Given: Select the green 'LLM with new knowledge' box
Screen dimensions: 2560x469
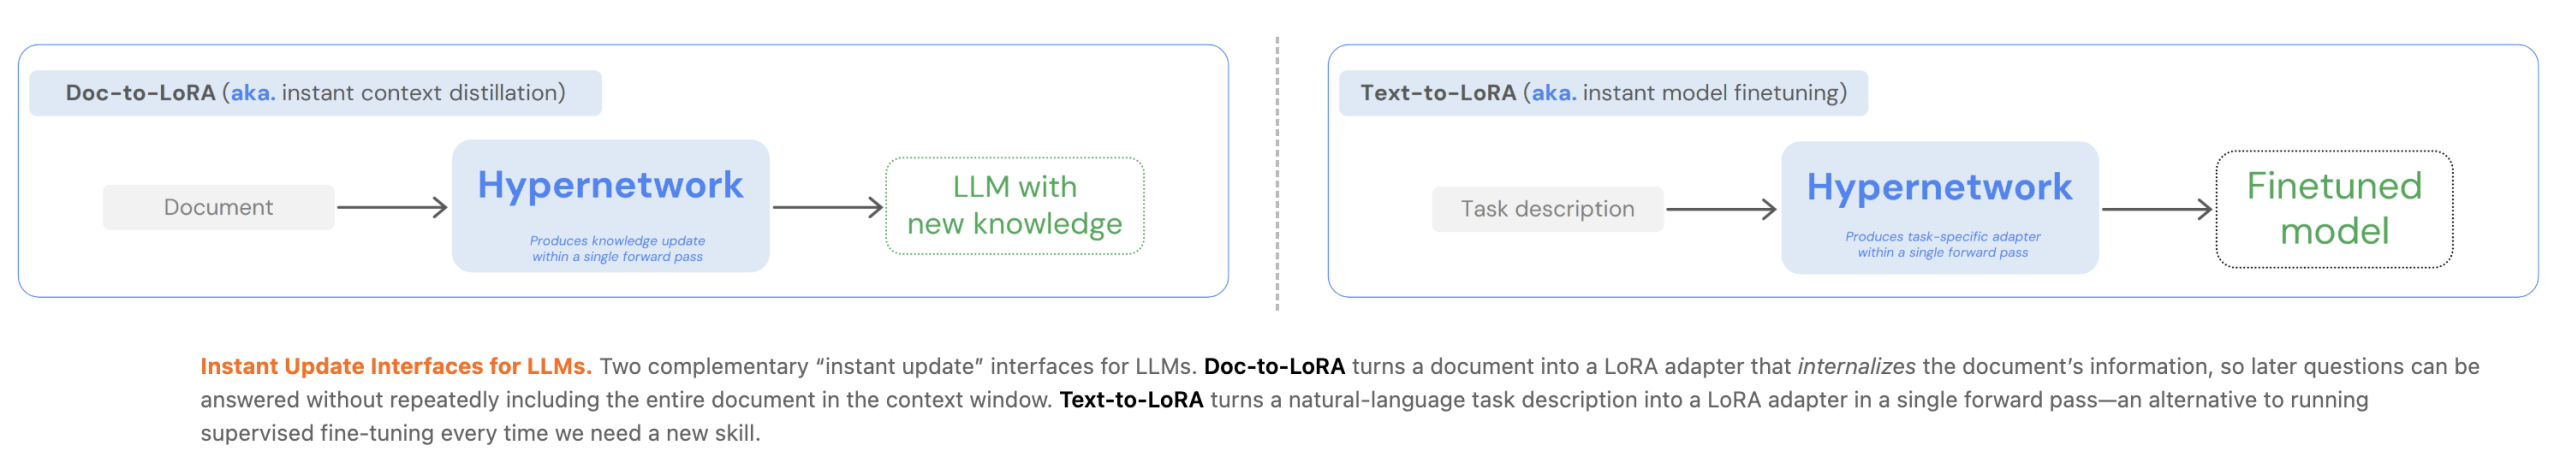Looking at the screenshot, I should pyautogui.click(x=1014, y=206).
